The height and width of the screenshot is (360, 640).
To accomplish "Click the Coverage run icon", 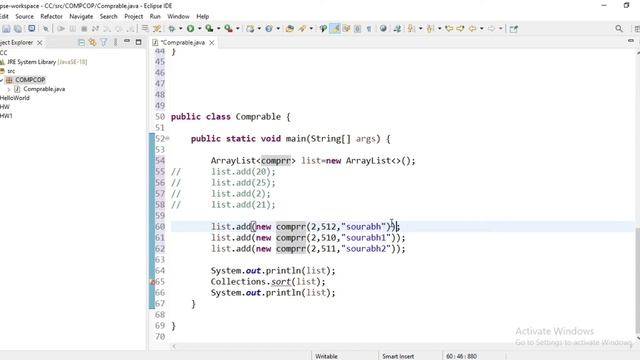I will [x=209, y=29].
